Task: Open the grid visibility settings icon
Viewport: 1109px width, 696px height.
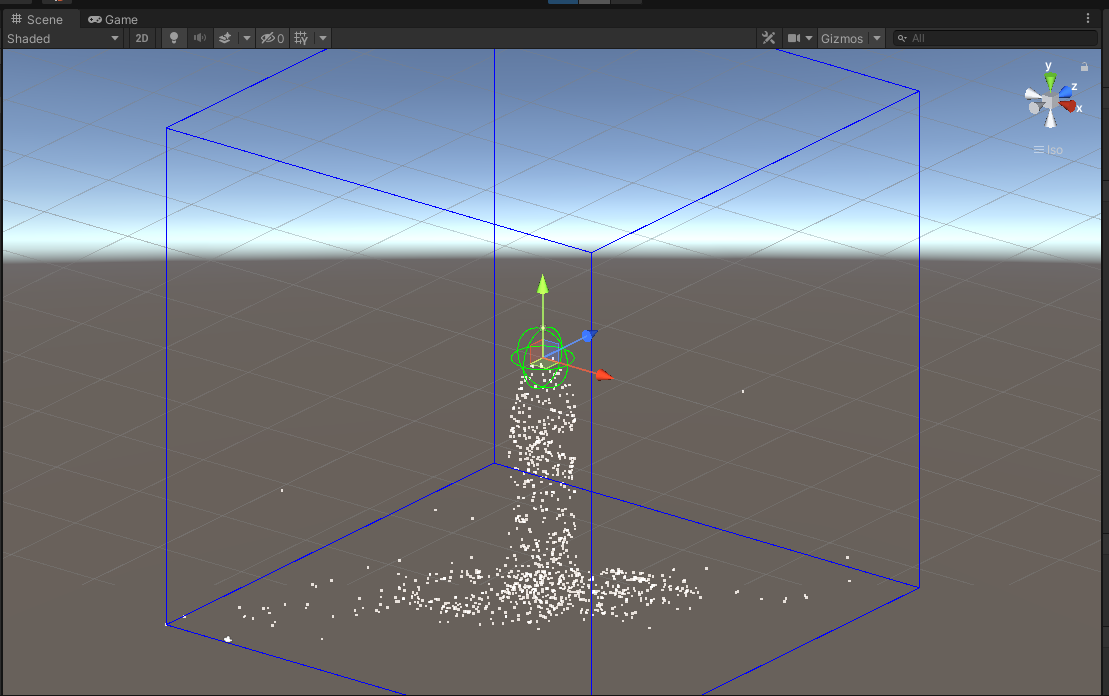Action: (300, 38)
